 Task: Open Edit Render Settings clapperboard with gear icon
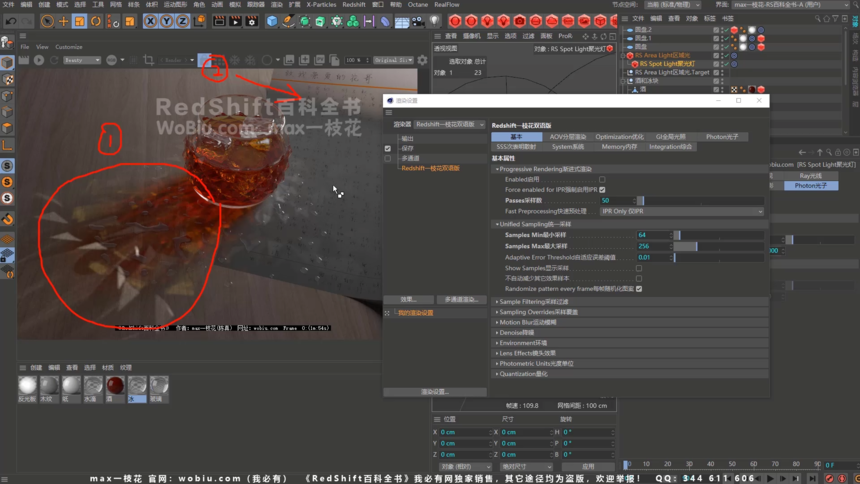coord(252,21)
